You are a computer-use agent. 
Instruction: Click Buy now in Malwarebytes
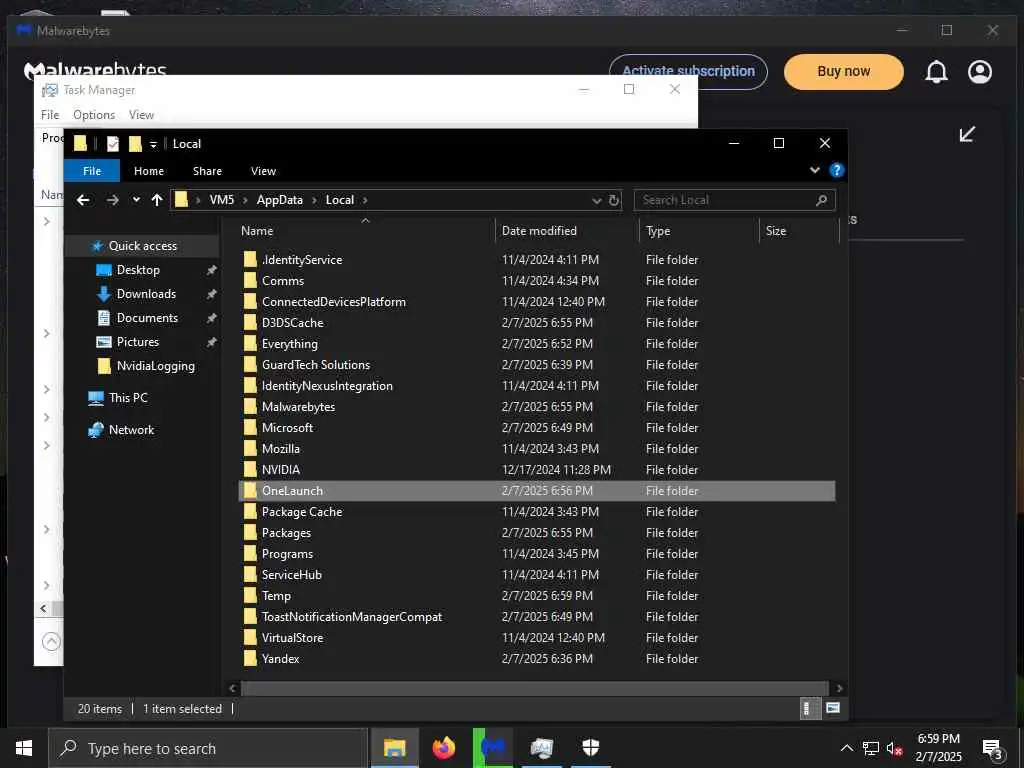click(x=844, y=72)
